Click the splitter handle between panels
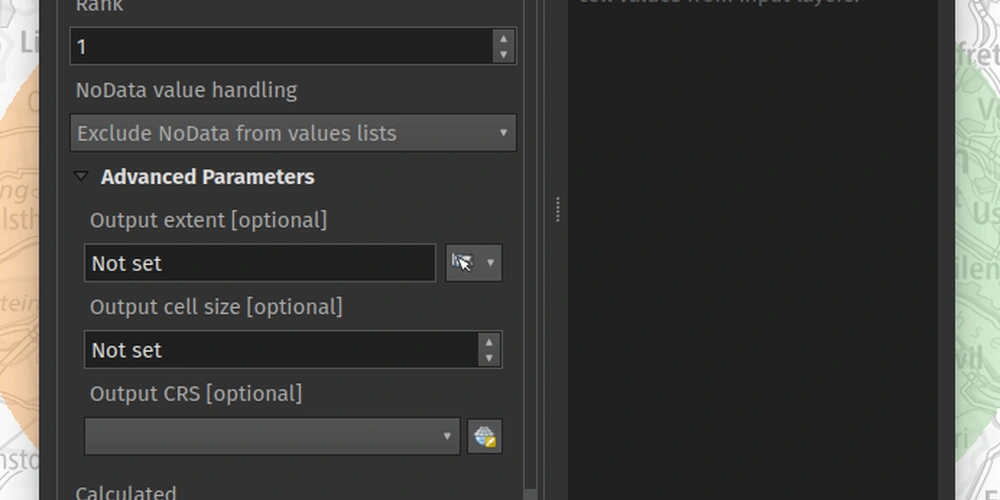This screenshot has width=1000, height=500. click(558, 209)
